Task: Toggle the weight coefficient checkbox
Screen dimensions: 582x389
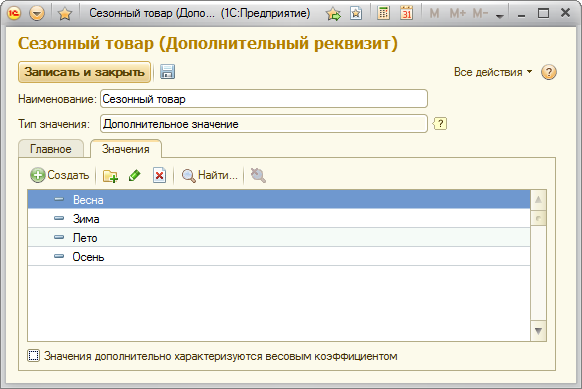Action: pyautogui.click(x=33, y=356)
